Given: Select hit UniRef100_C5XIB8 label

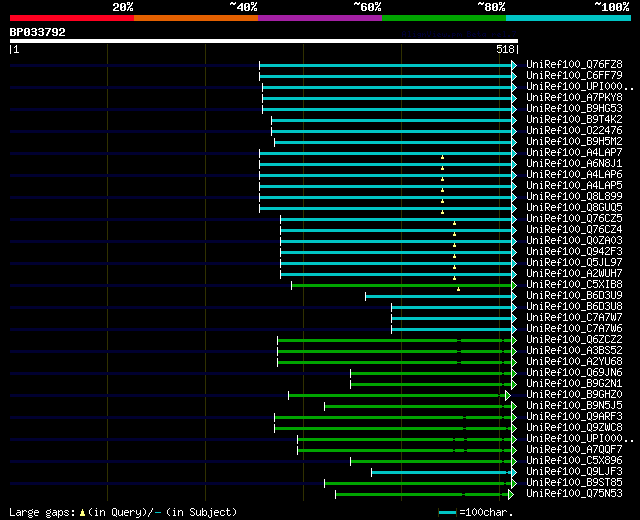Looking at the screenshot, I should point(574,285).
